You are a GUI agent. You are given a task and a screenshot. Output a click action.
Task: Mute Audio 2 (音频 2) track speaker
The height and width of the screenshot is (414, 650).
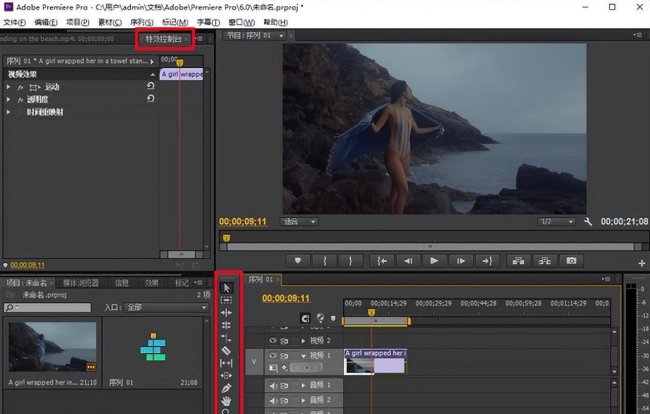pos(273,400)
